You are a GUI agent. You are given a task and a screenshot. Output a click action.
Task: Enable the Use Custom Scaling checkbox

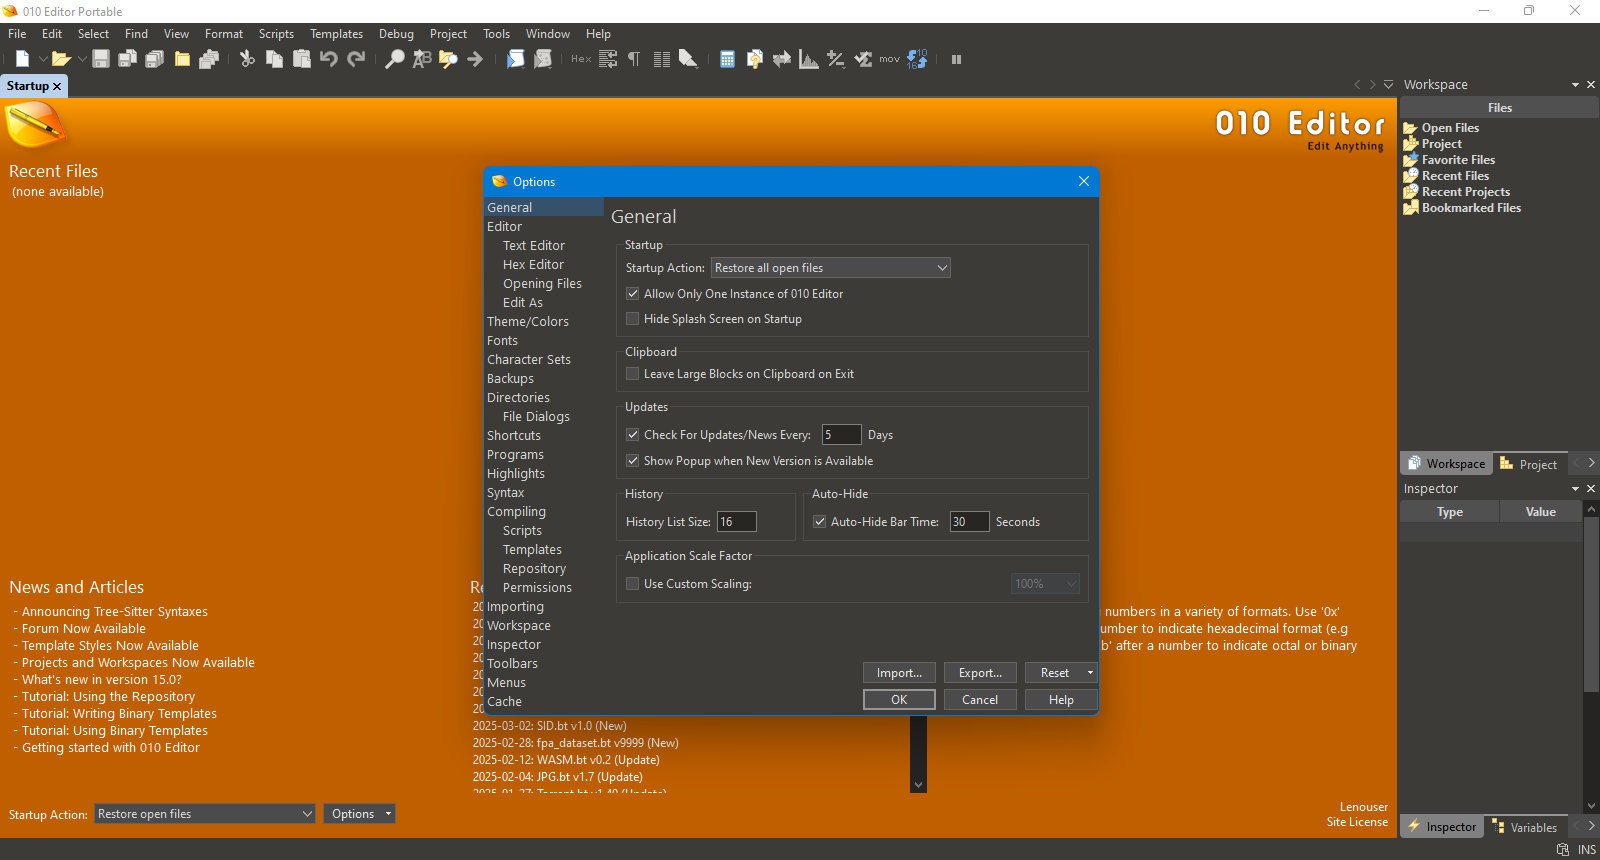[632, 584]
